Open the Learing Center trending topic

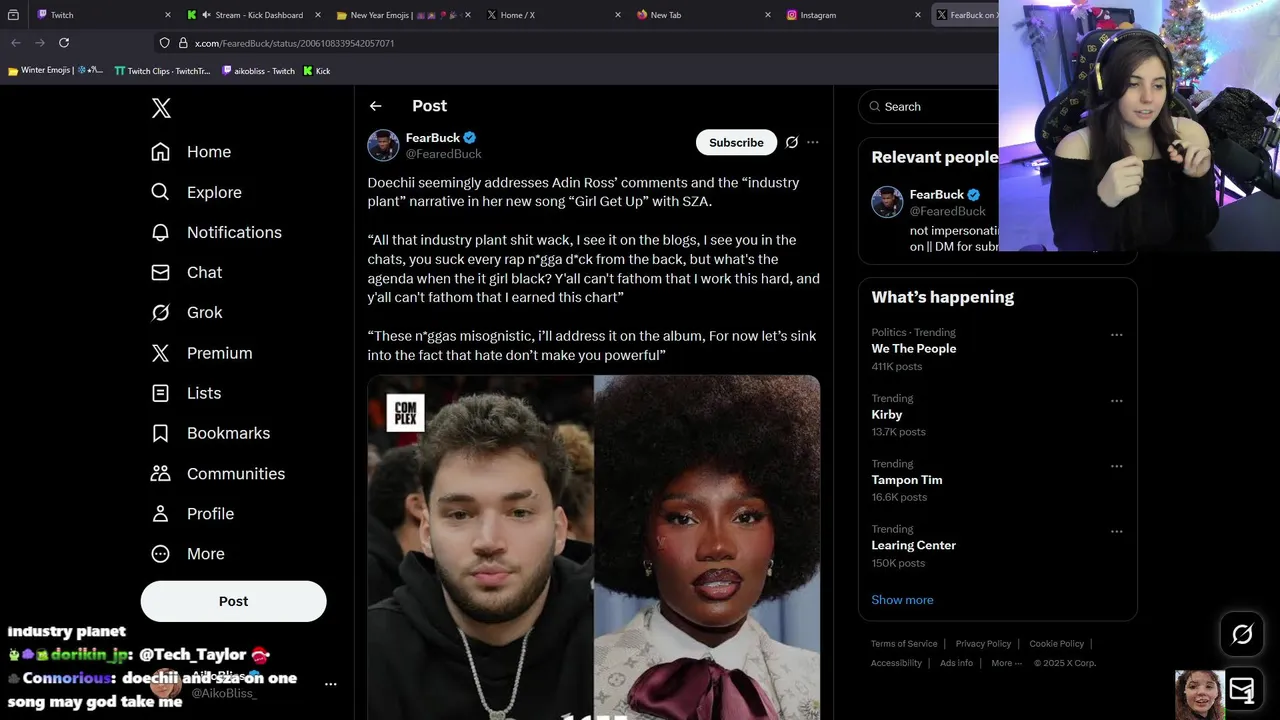tap(913, 545)
